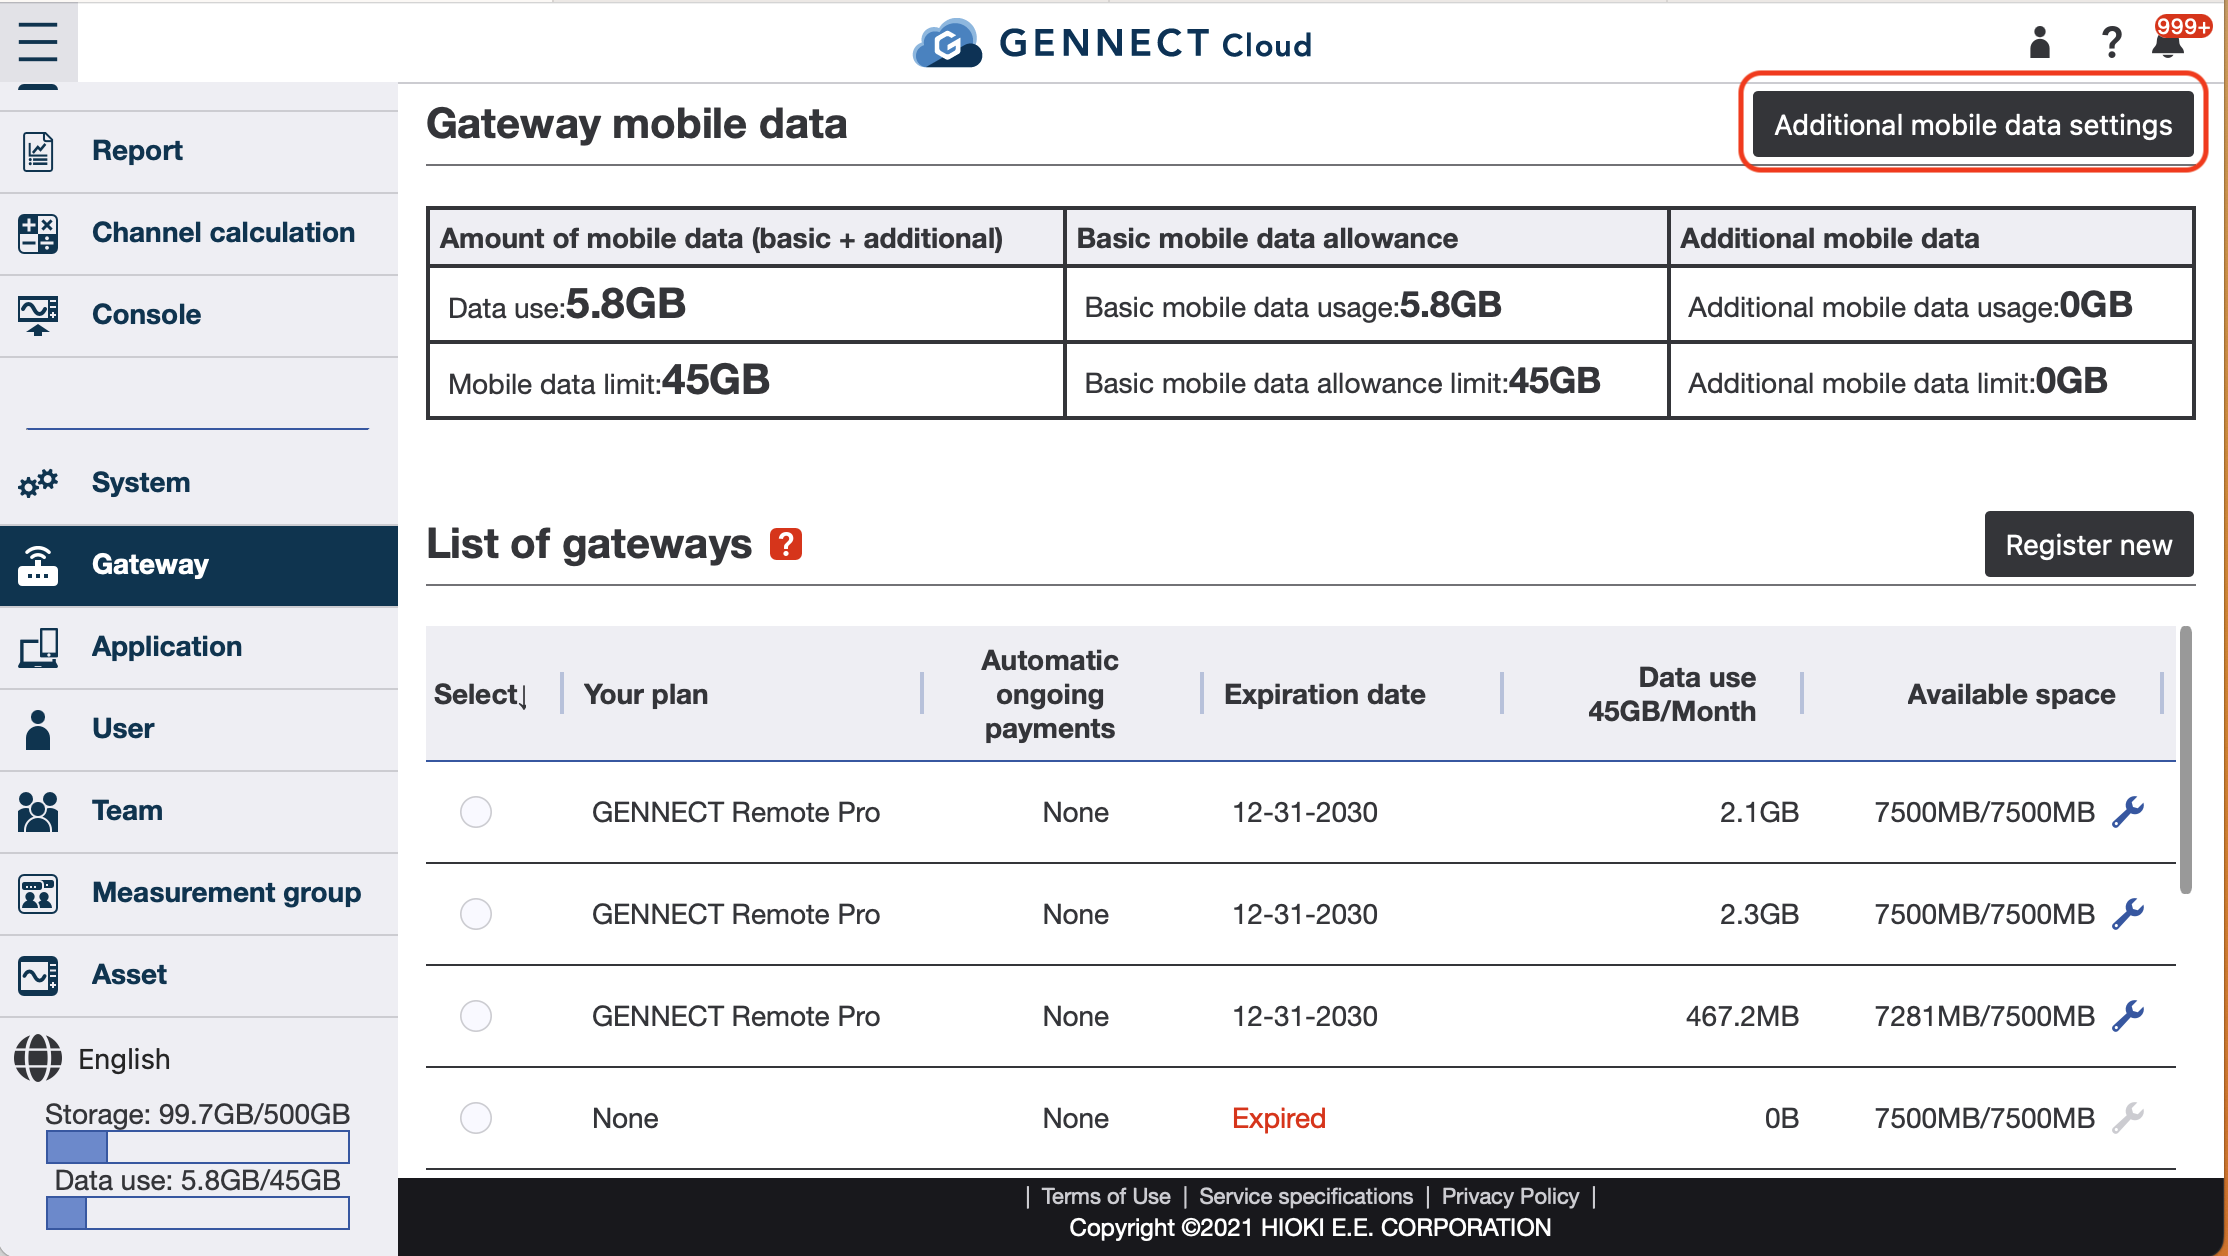
Task: Click the wrench icon on the first gateway row
Action: (x=2130, y=812)
